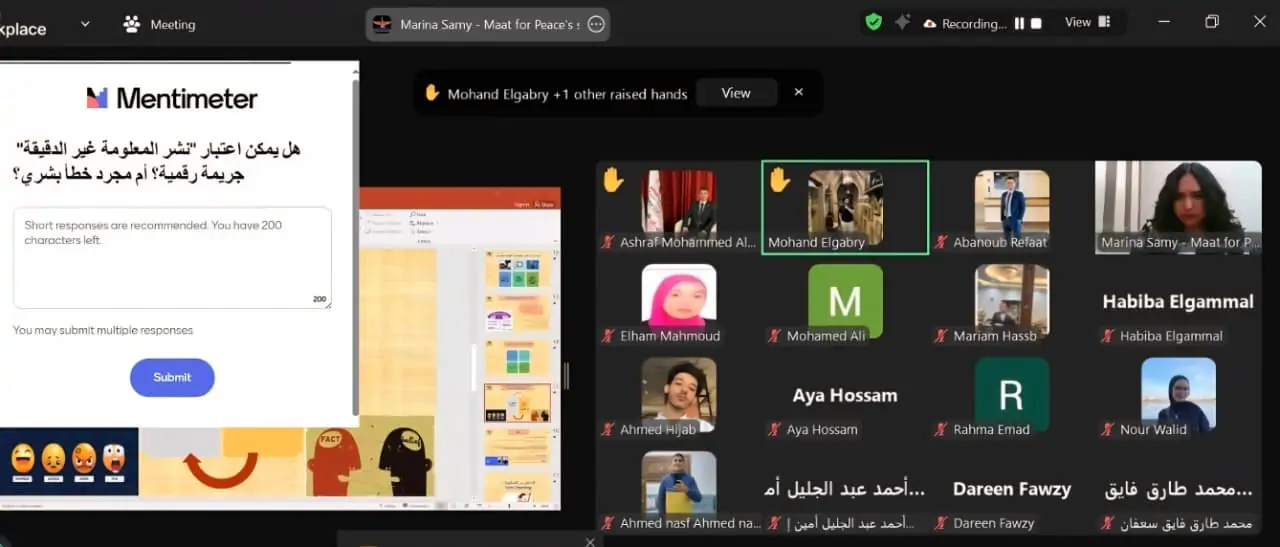Viewport: 1280px width, 547px height.
Task: Submit the Mentimeter response
Action: pyautogui.click(x=172, y=377)
